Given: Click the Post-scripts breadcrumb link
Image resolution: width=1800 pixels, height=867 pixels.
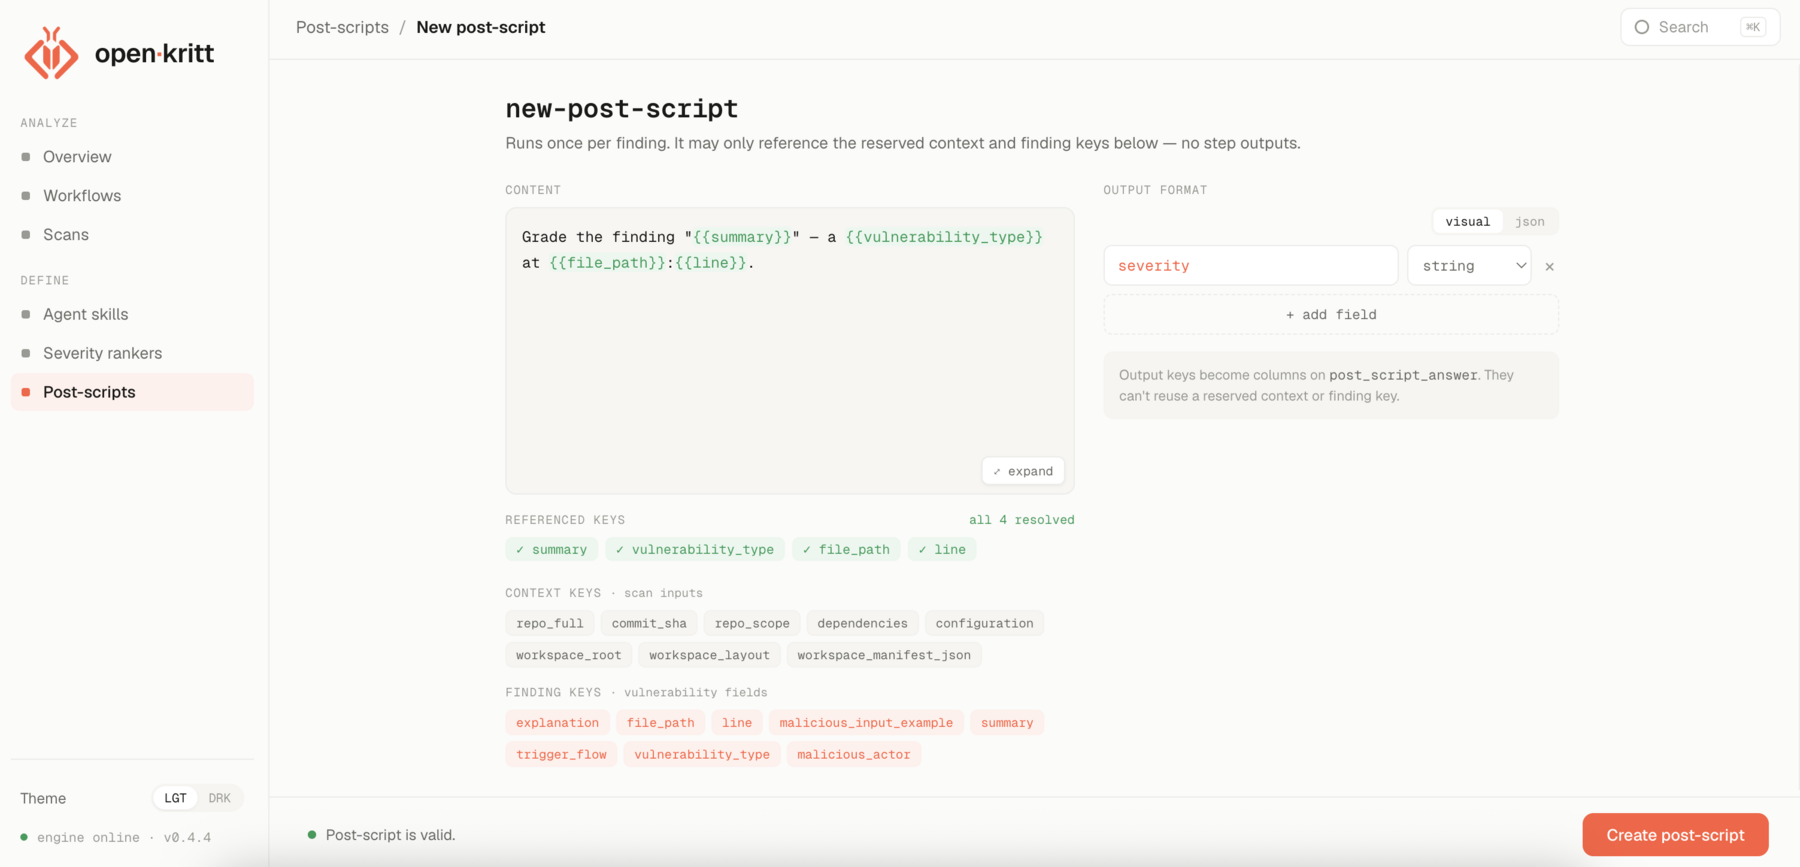Looking at the screenshot, I should [x=342, y=27].
